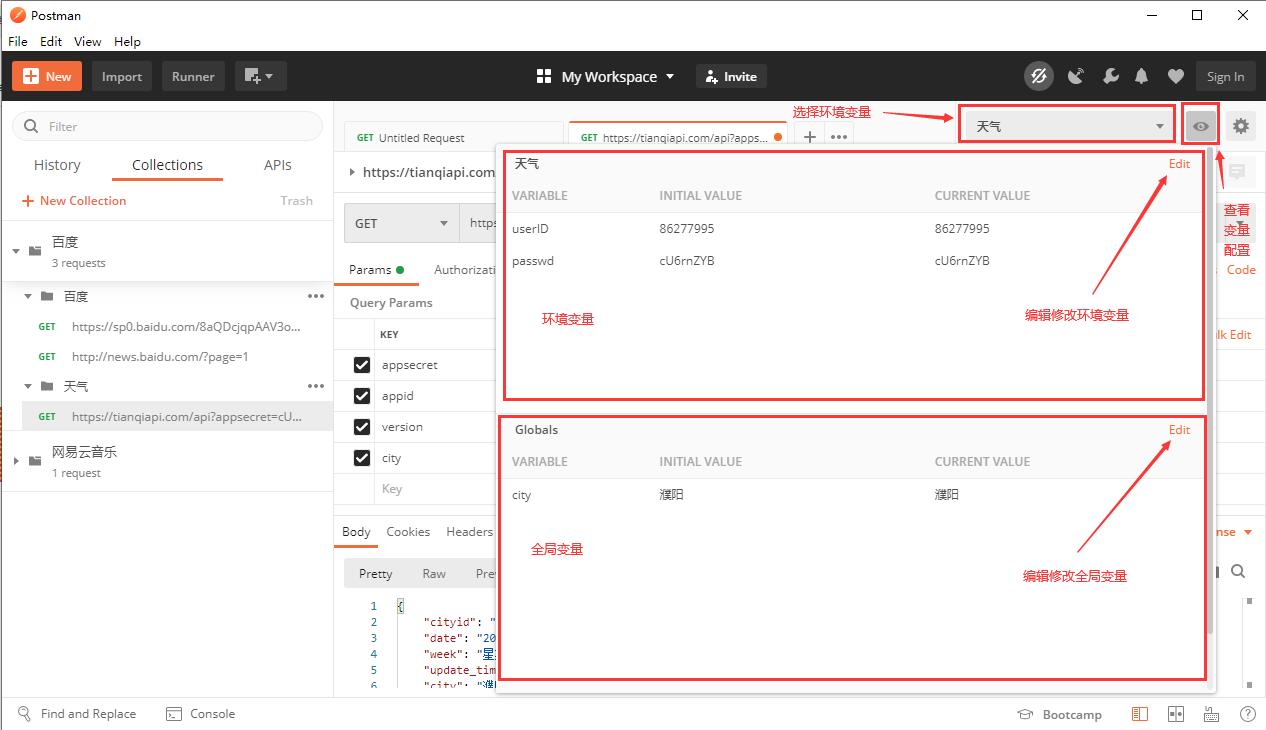Click Edit for Globals variables
The width and height of the screenshot is (1266, 730).
pos(1180,429)
